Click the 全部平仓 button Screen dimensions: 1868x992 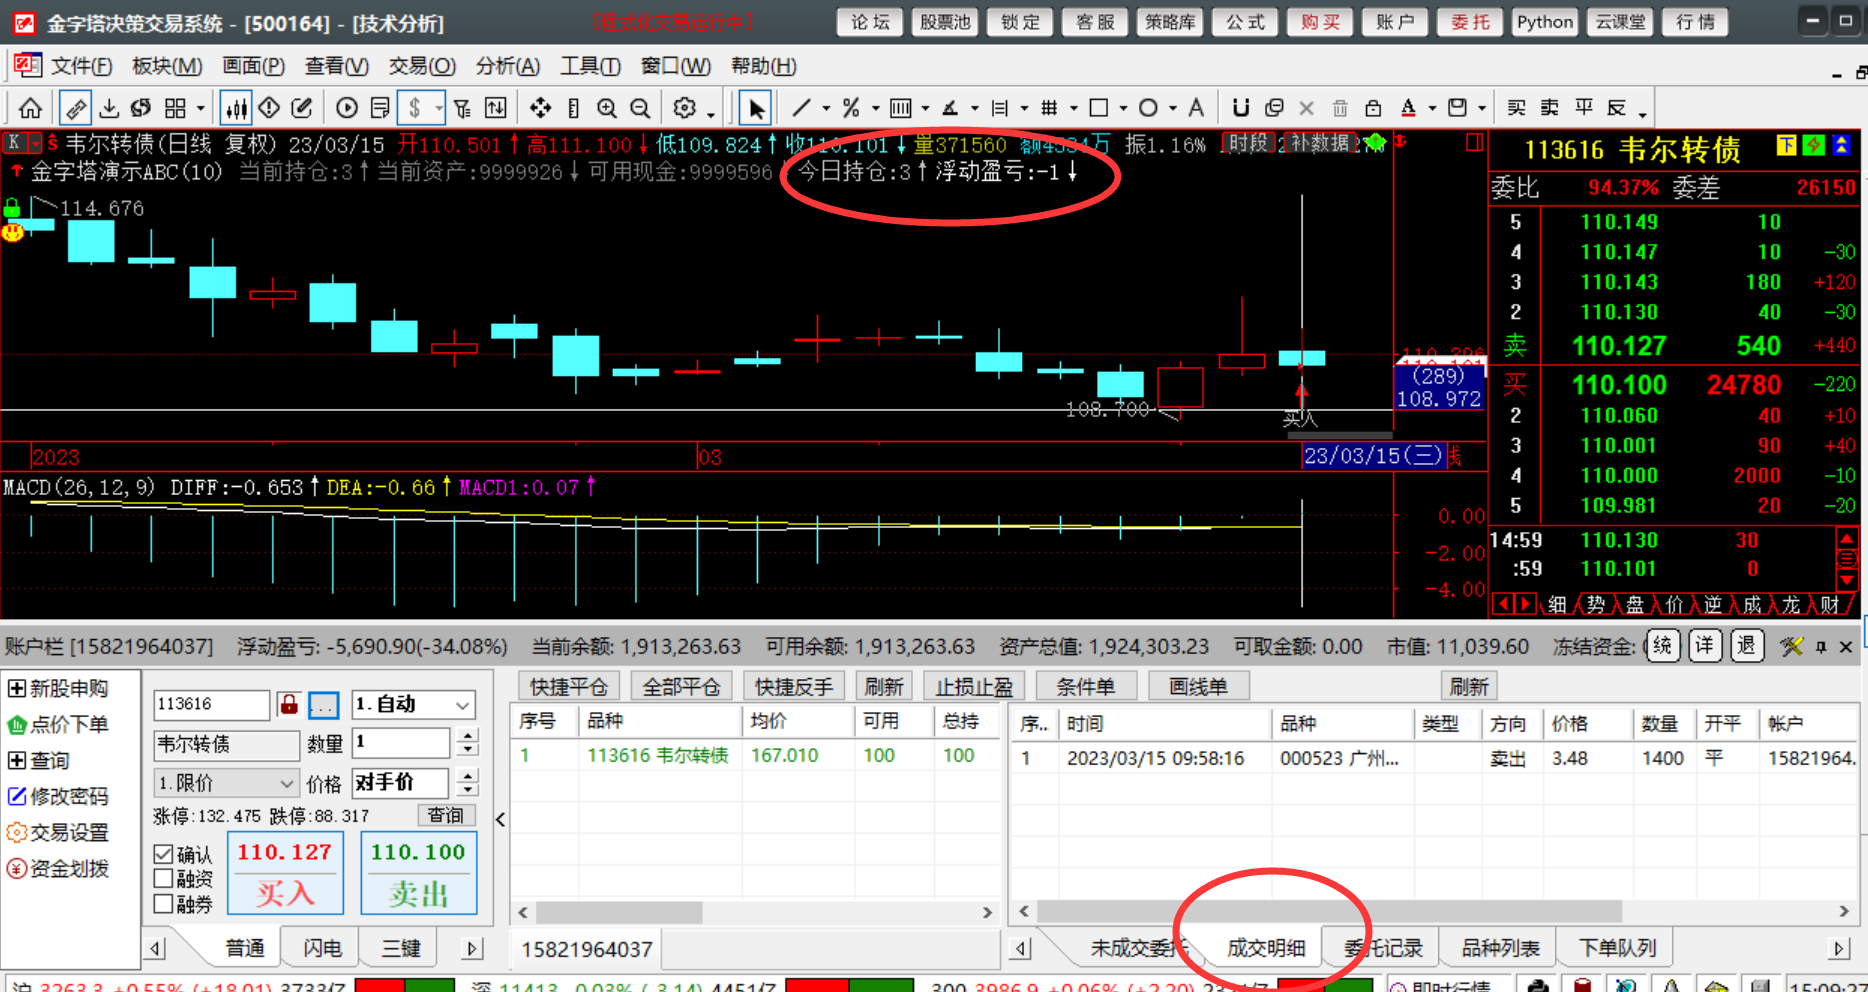pyautogui.click(x=682, y=687)
